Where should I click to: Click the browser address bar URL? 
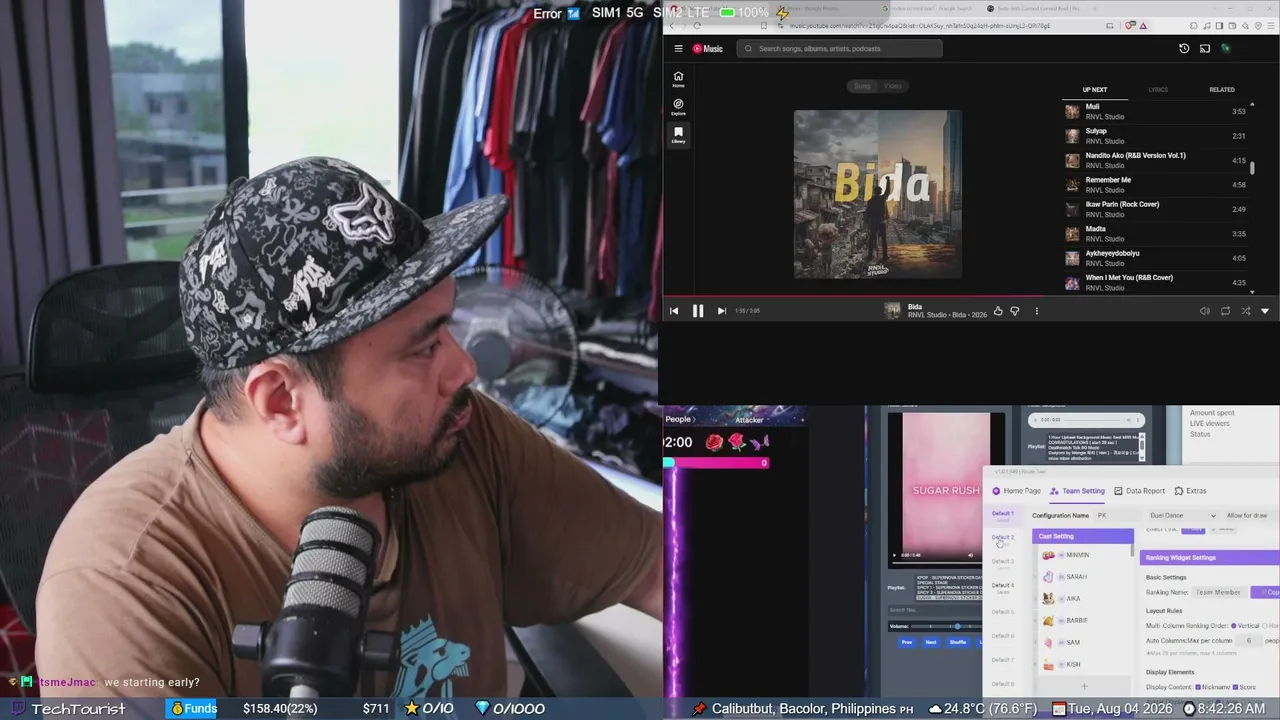[x=920, y=26]
